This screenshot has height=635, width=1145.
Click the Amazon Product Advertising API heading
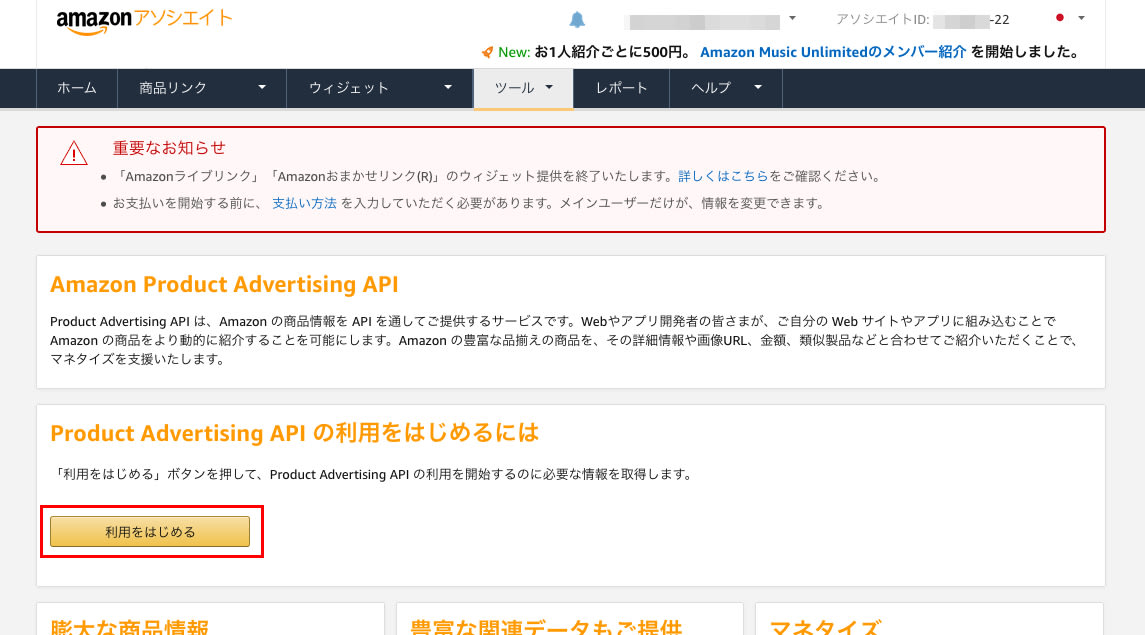click(224, 285)
